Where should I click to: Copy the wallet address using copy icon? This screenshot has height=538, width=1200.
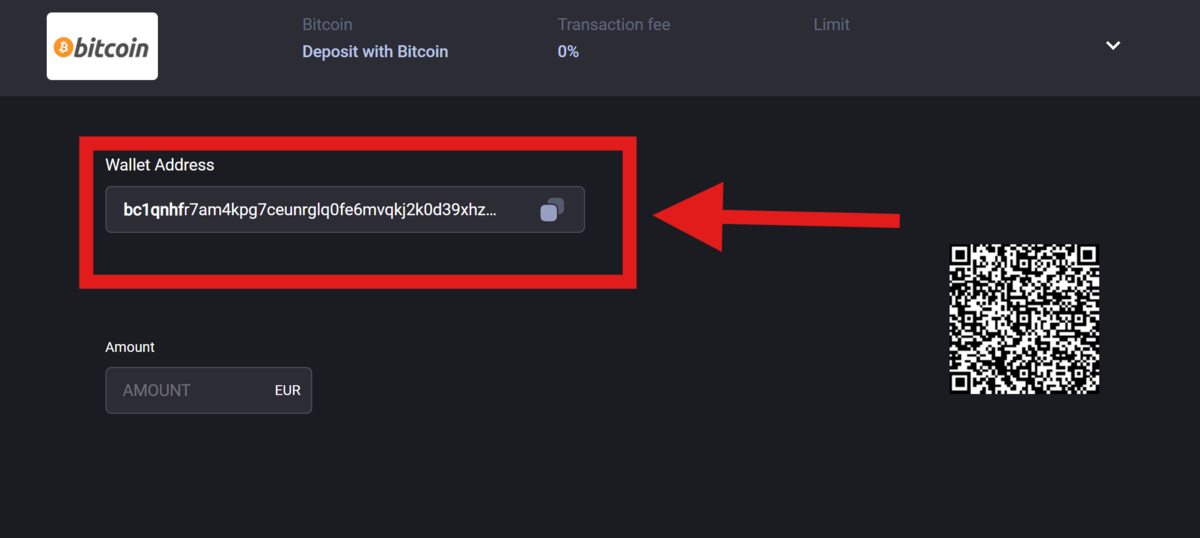pyautogui.click(x=552, y=210)
